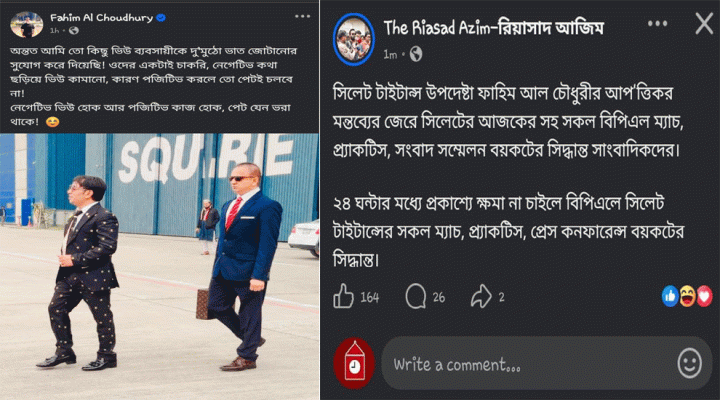
Task: Click your red commenter avatar
Action: point(354,363)
